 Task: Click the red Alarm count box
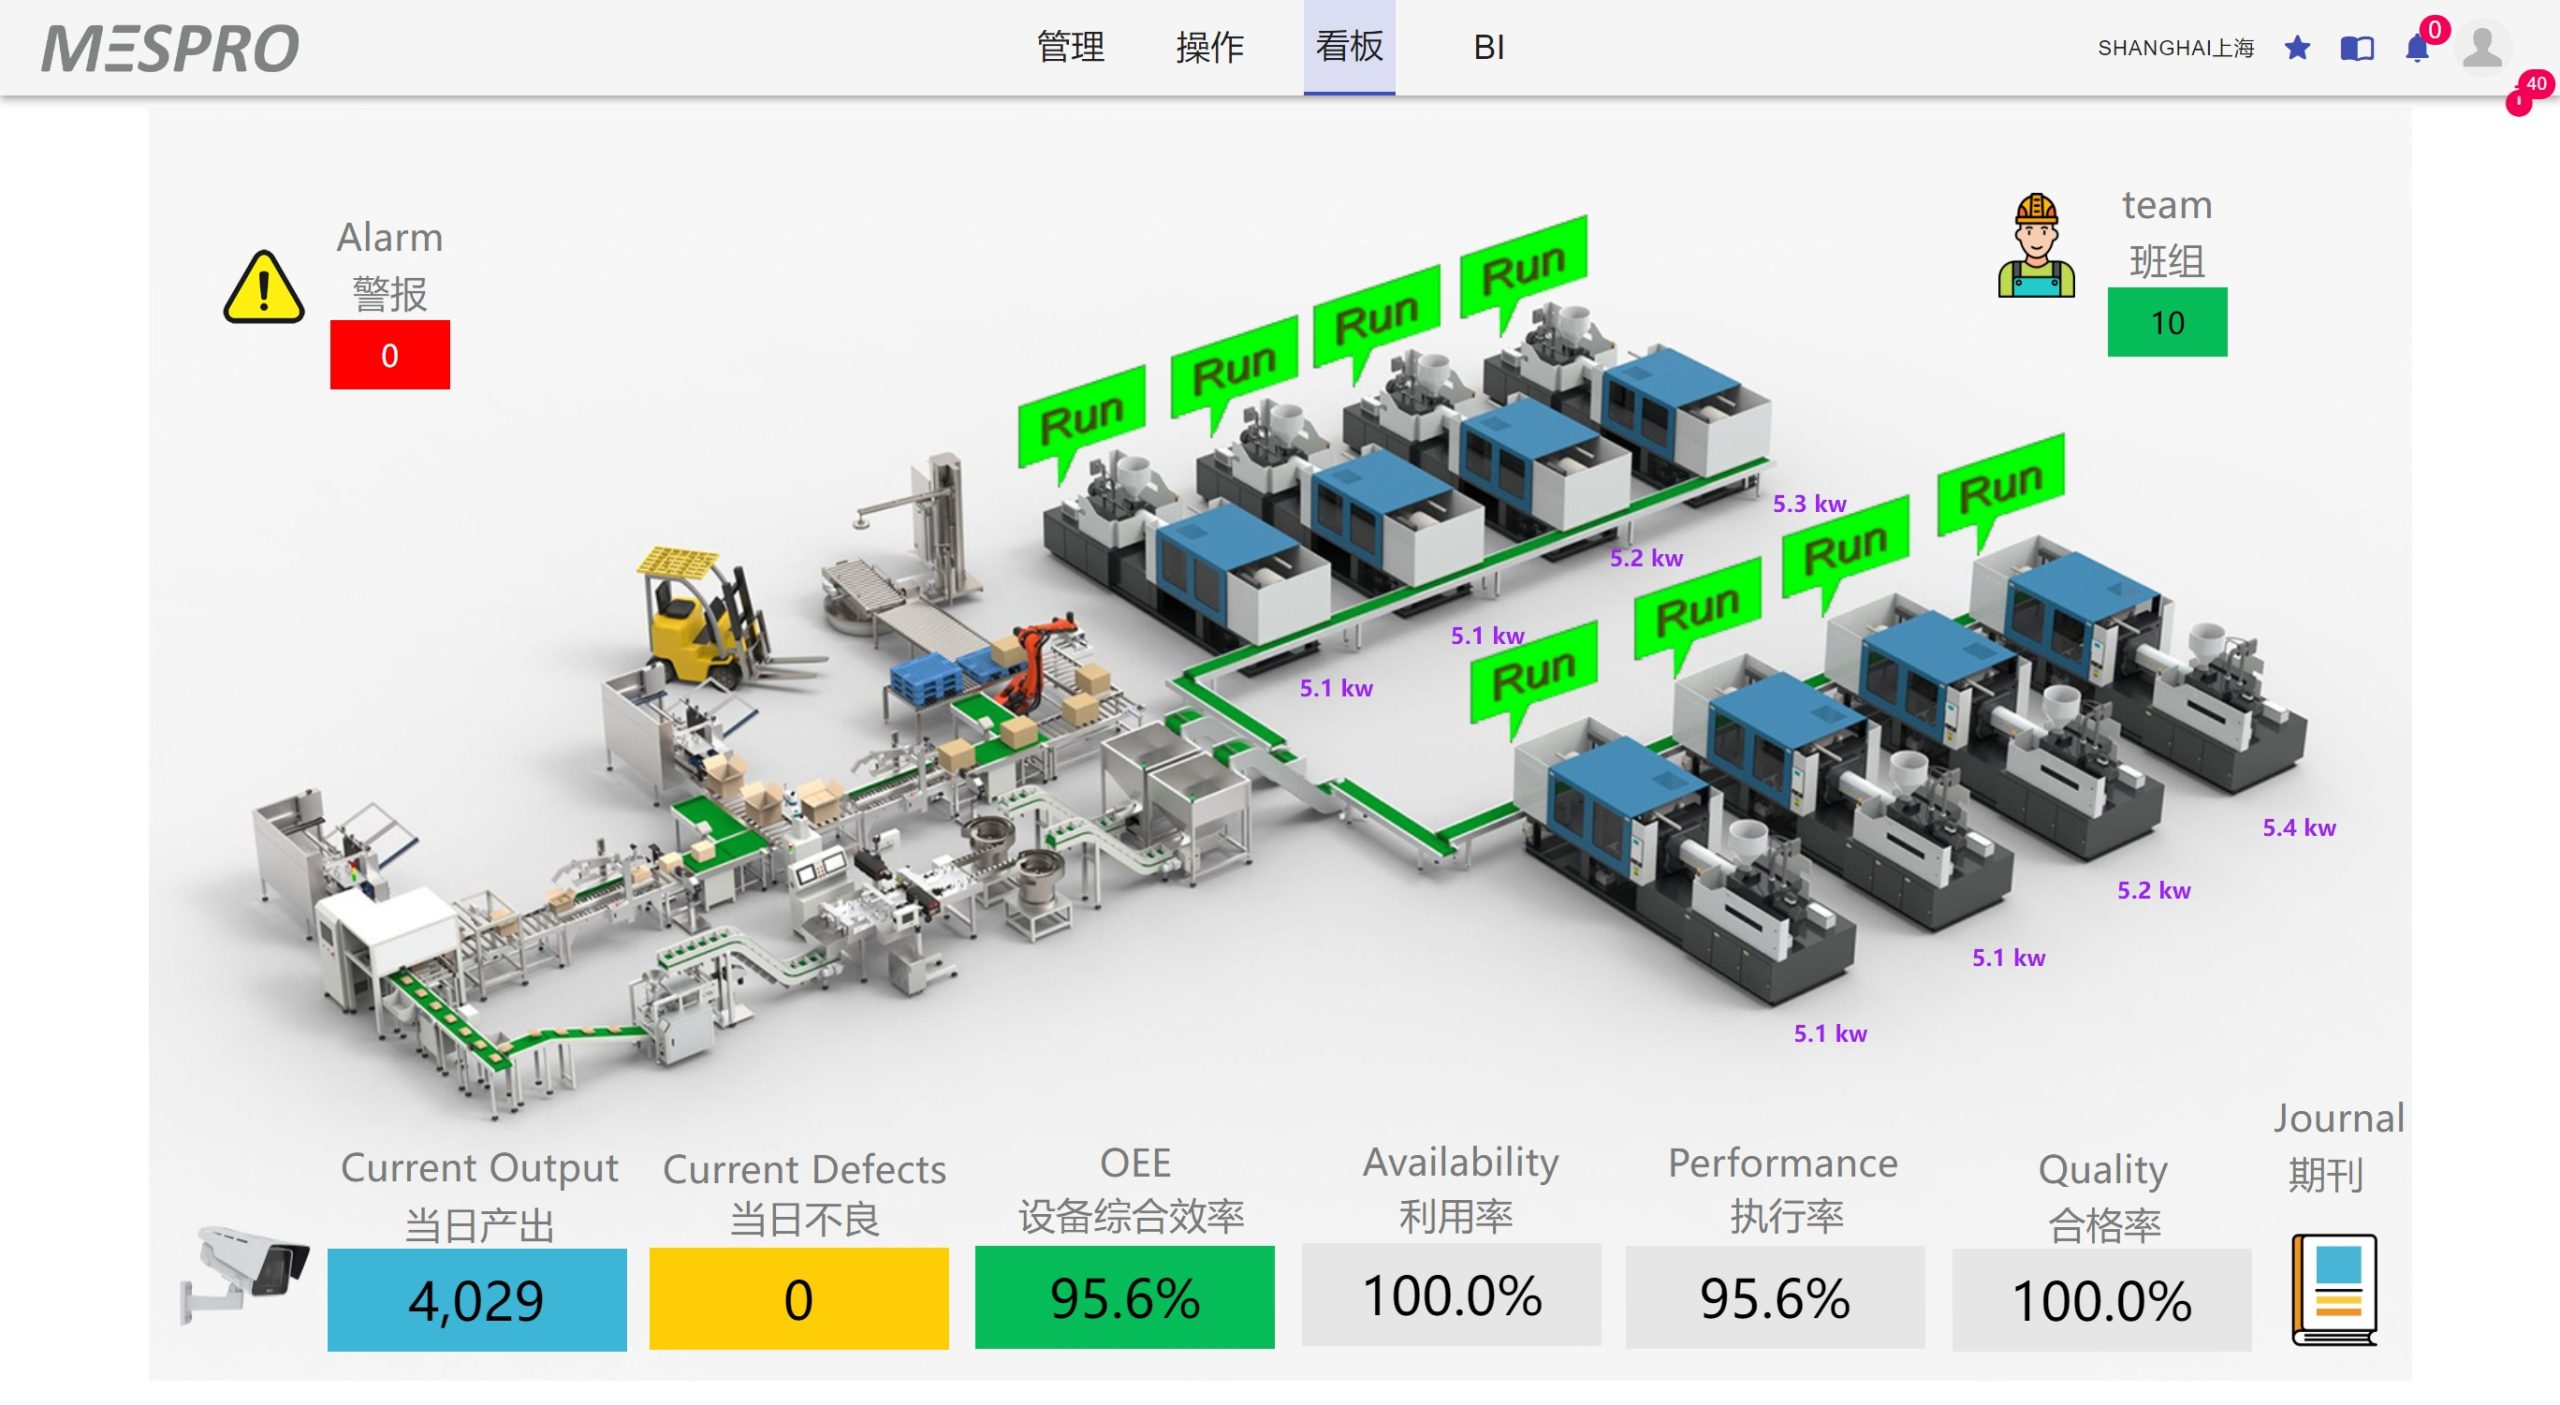coord(390,355)
